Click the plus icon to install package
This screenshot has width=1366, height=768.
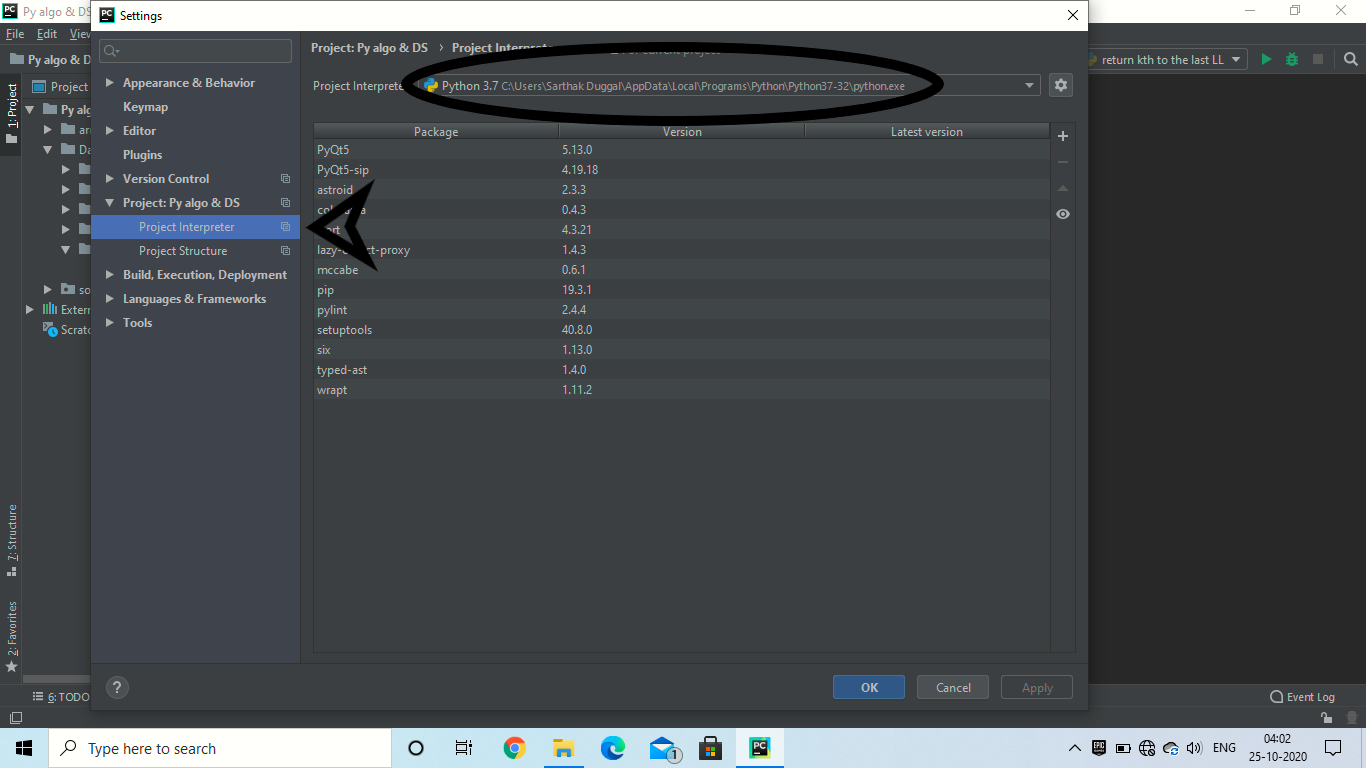[x=1063, y=136]
